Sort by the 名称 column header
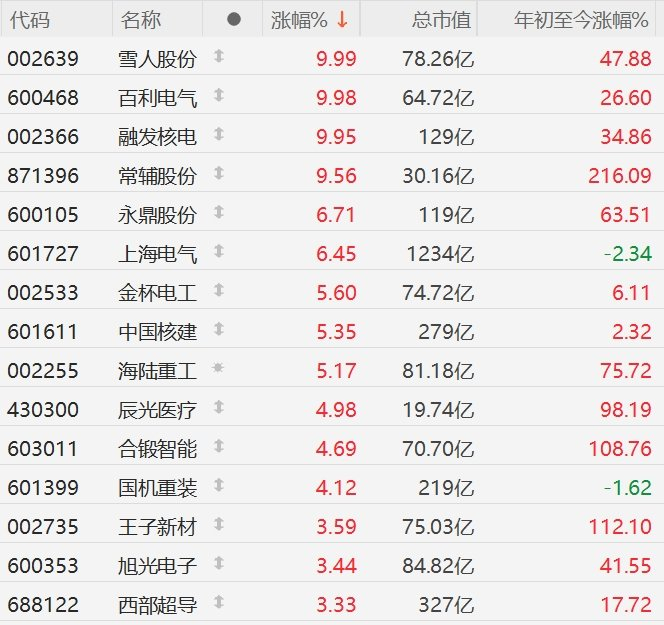Screen dimensions: 664x625 [x=141, y=20]
